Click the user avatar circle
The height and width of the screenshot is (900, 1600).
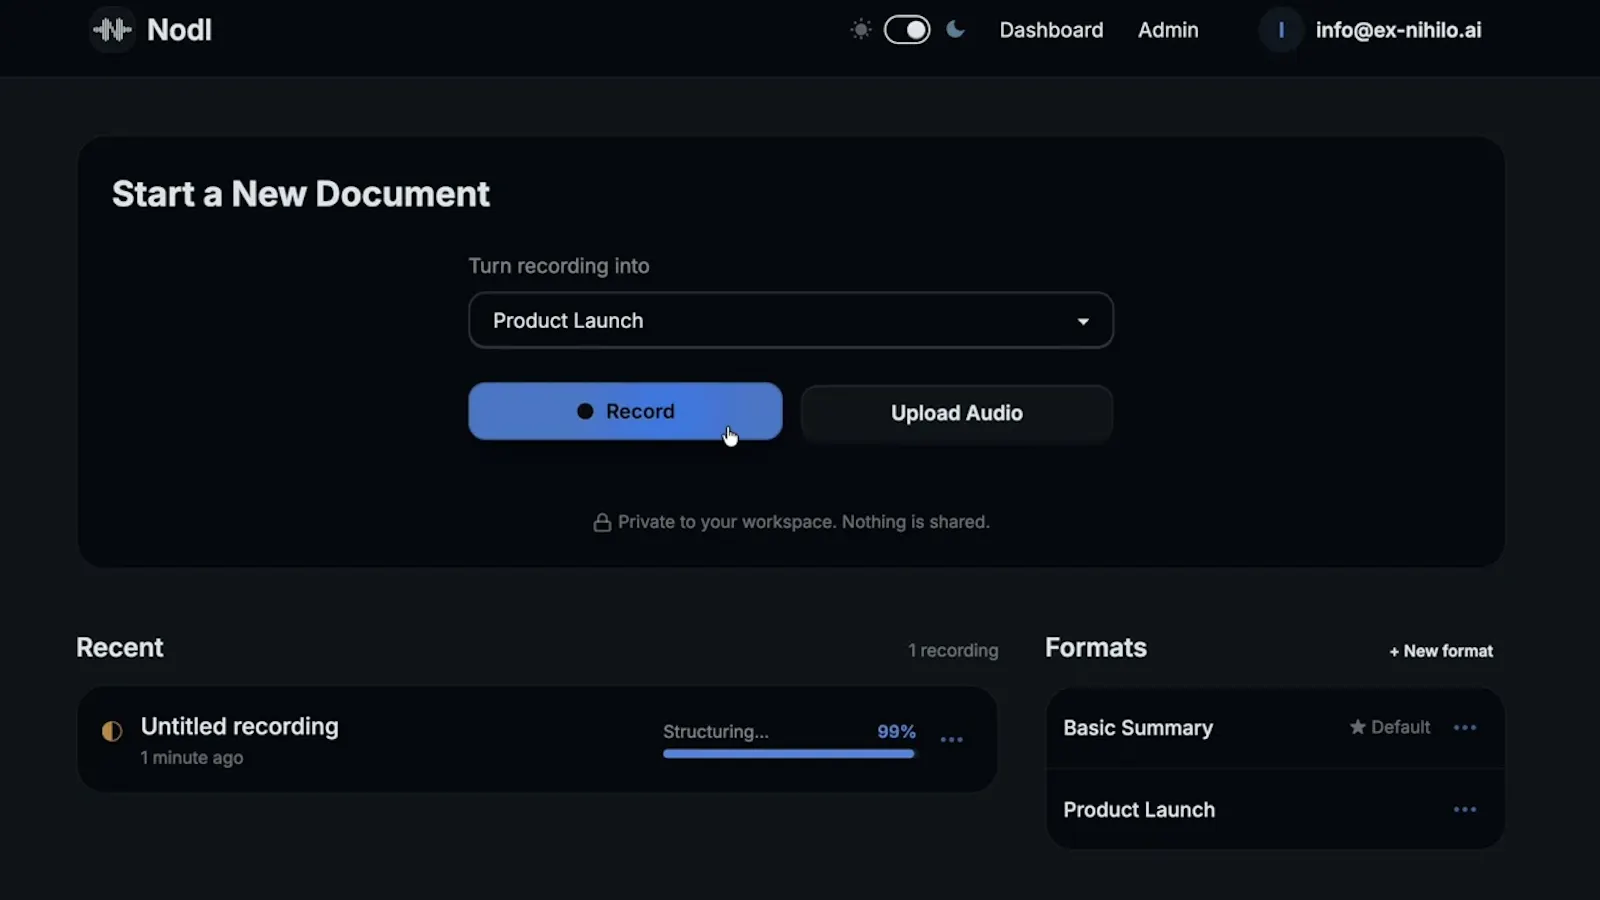tap(1281, 30)
